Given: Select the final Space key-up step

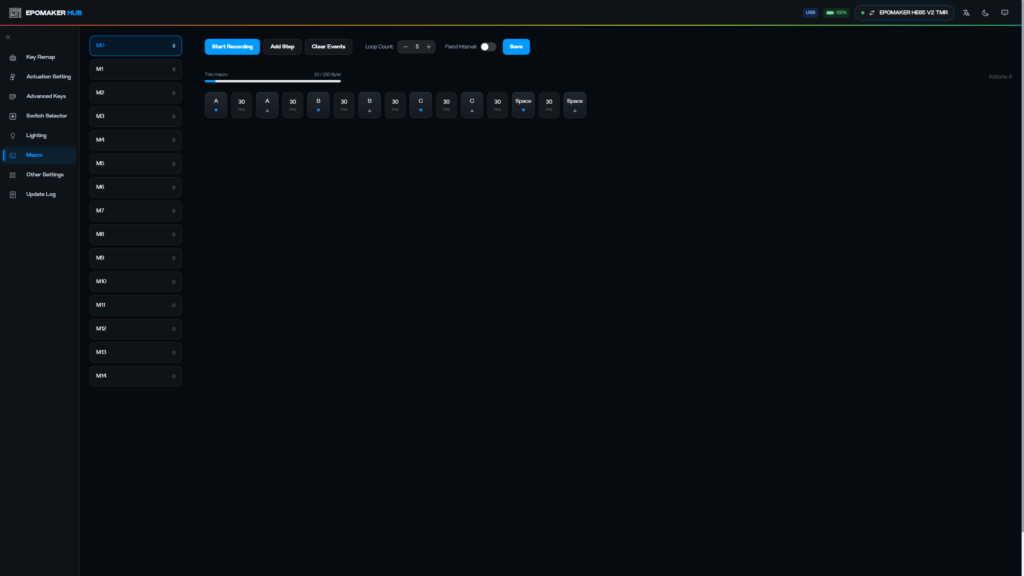Looking at the screenshot, I should (x=575, y=104).
